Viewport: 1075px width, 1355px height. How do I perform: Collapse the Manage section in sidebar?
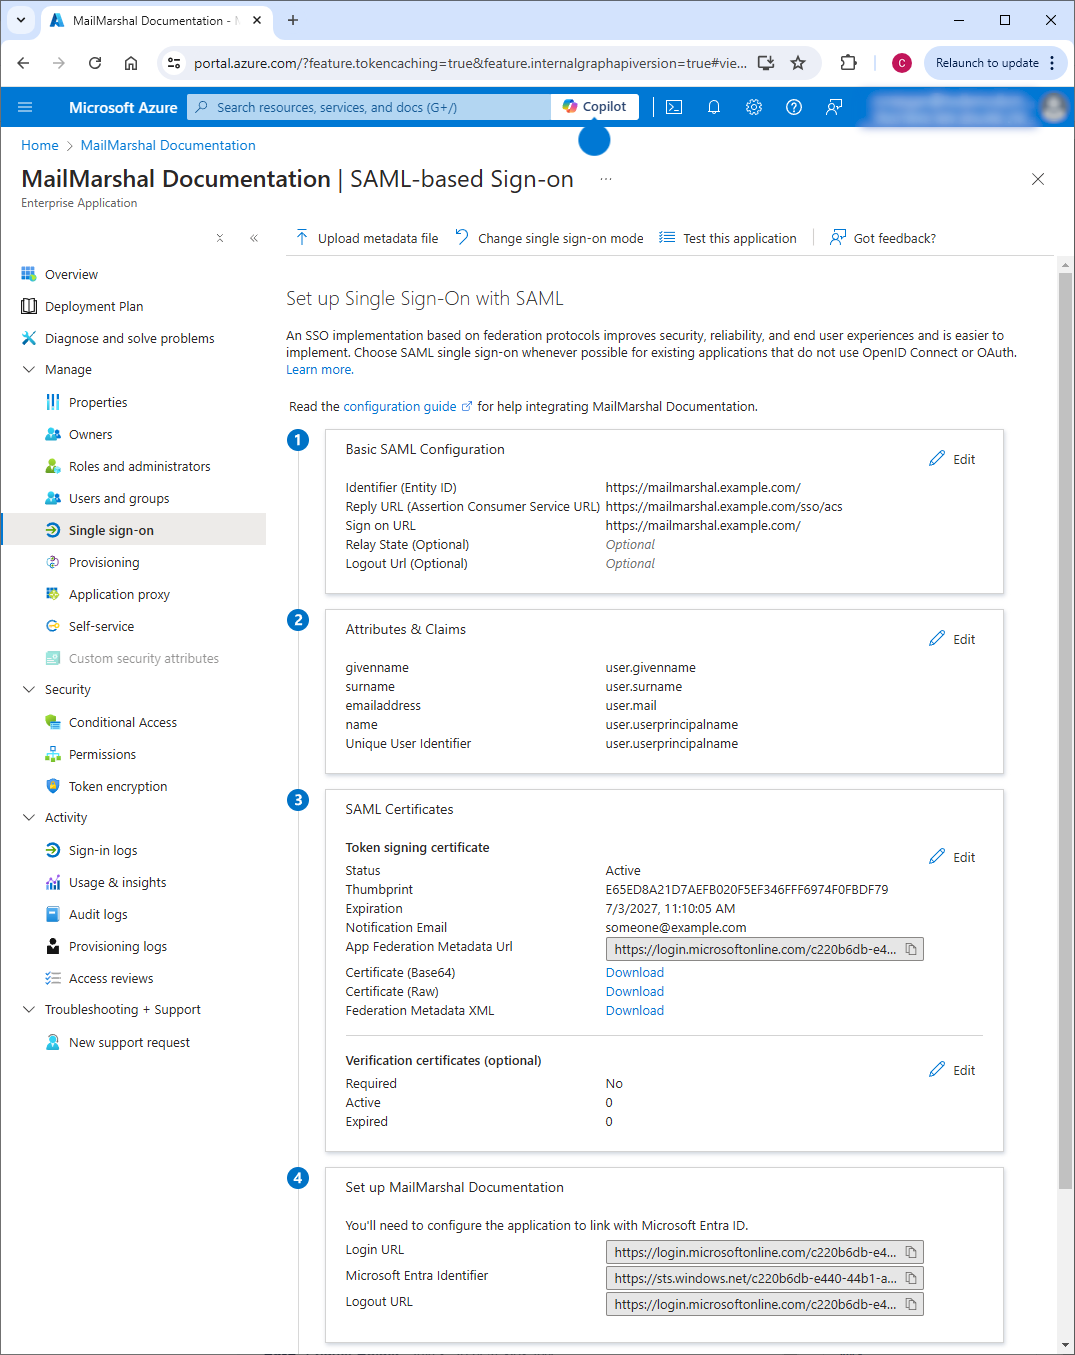29,370
